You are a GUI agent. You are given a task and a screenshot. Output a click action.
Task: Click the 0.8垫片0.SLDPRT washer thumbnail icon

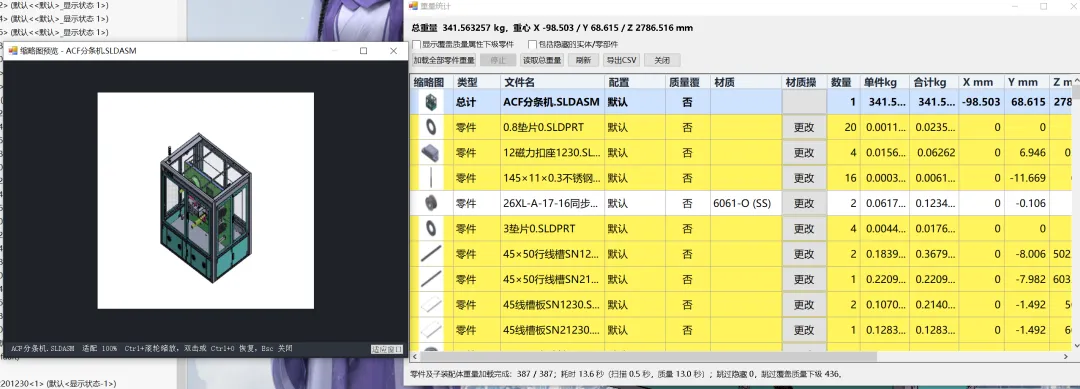[x=431, y=127]
